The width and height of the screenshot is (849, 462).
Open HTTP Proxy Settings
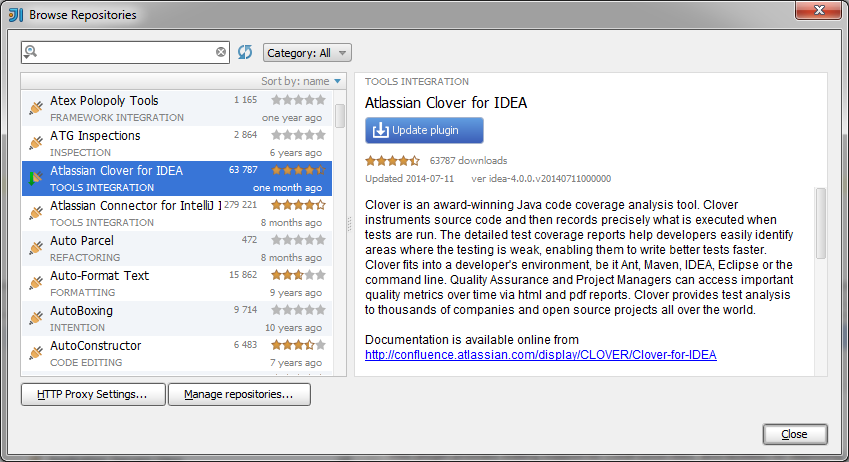pos(92,395)
